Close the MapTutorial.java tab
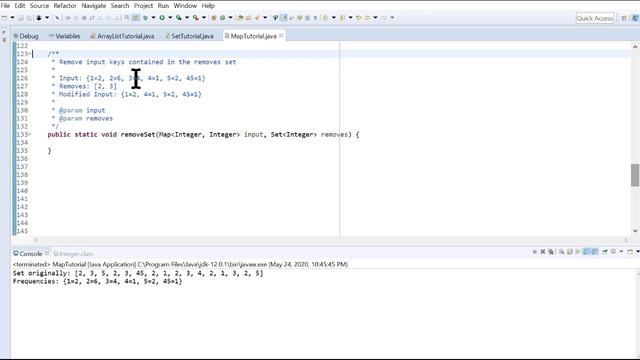 click(x=281, y=36)
